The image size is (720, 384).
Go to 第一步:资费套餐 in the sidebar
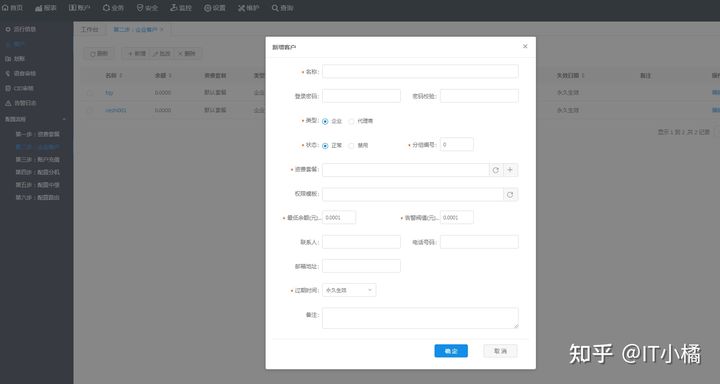click(38, 134)
